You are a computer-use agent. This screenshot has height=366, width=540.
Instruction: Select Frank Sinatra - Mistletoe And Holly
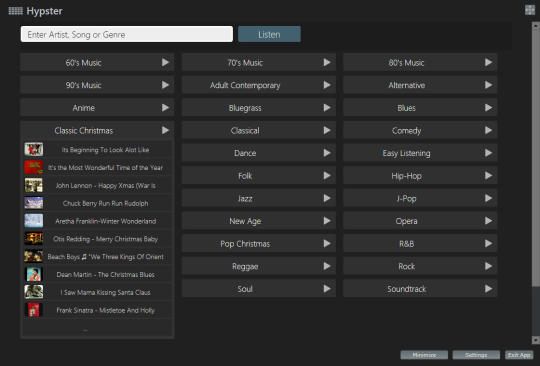pyautogui.click(x=105, y=310)
